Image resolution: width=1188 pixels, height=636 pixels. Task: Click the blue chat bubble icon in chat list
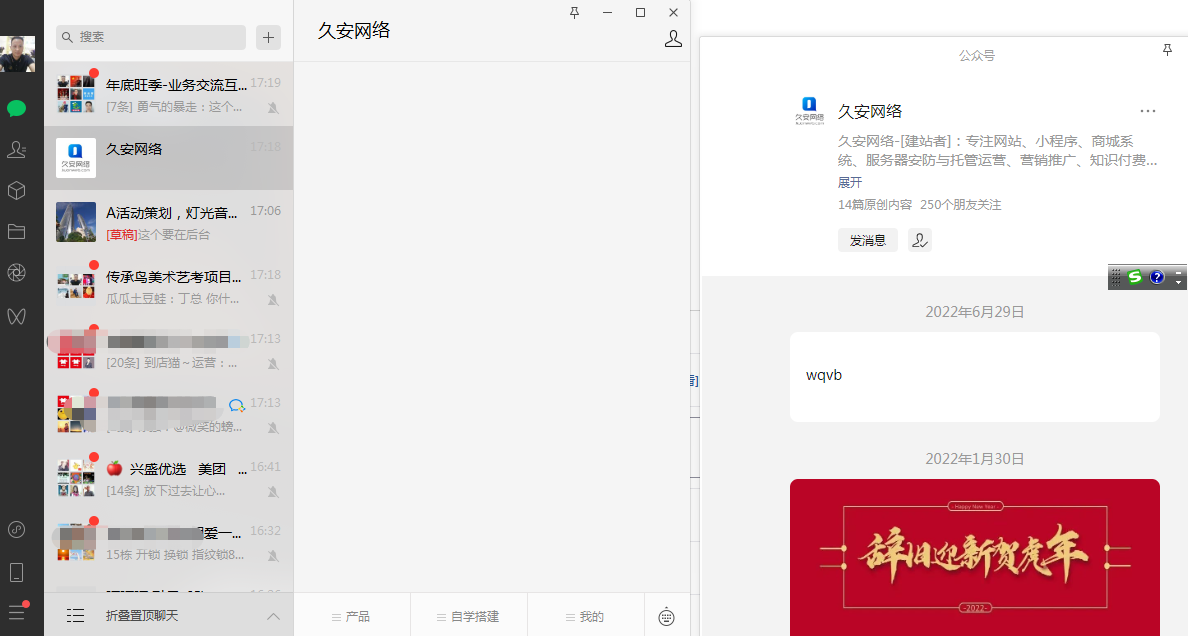point(236,405)
